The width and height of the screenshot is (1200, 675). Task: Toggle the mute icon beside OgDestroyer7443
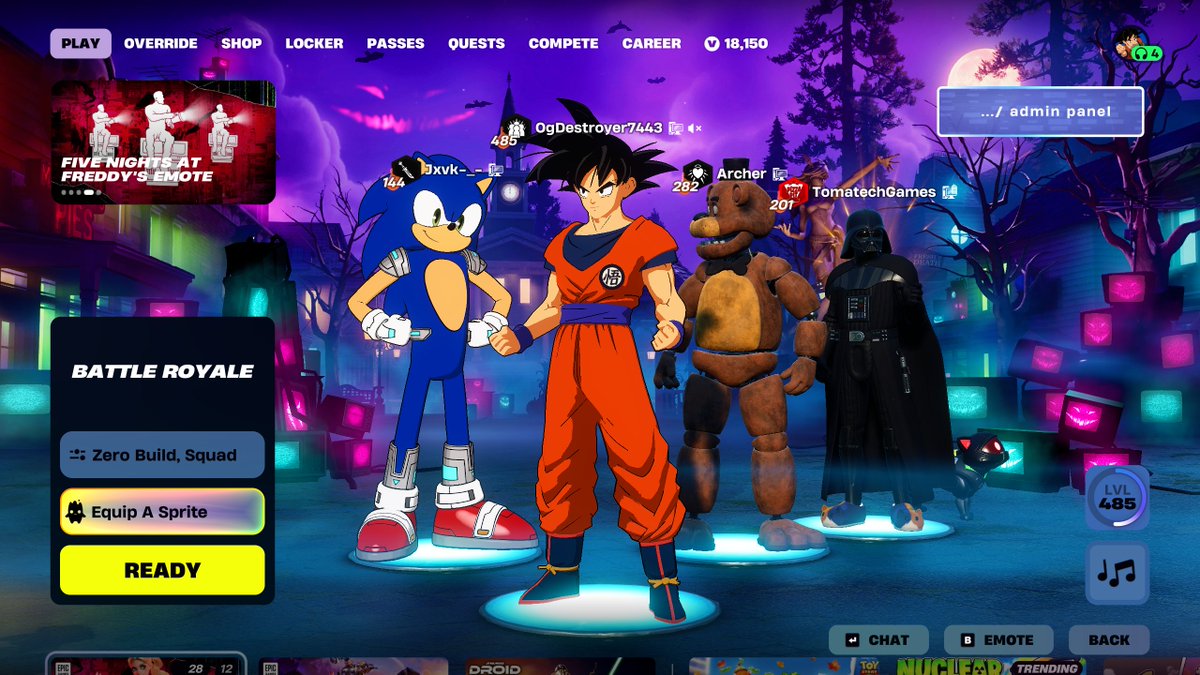coord(695,128)
